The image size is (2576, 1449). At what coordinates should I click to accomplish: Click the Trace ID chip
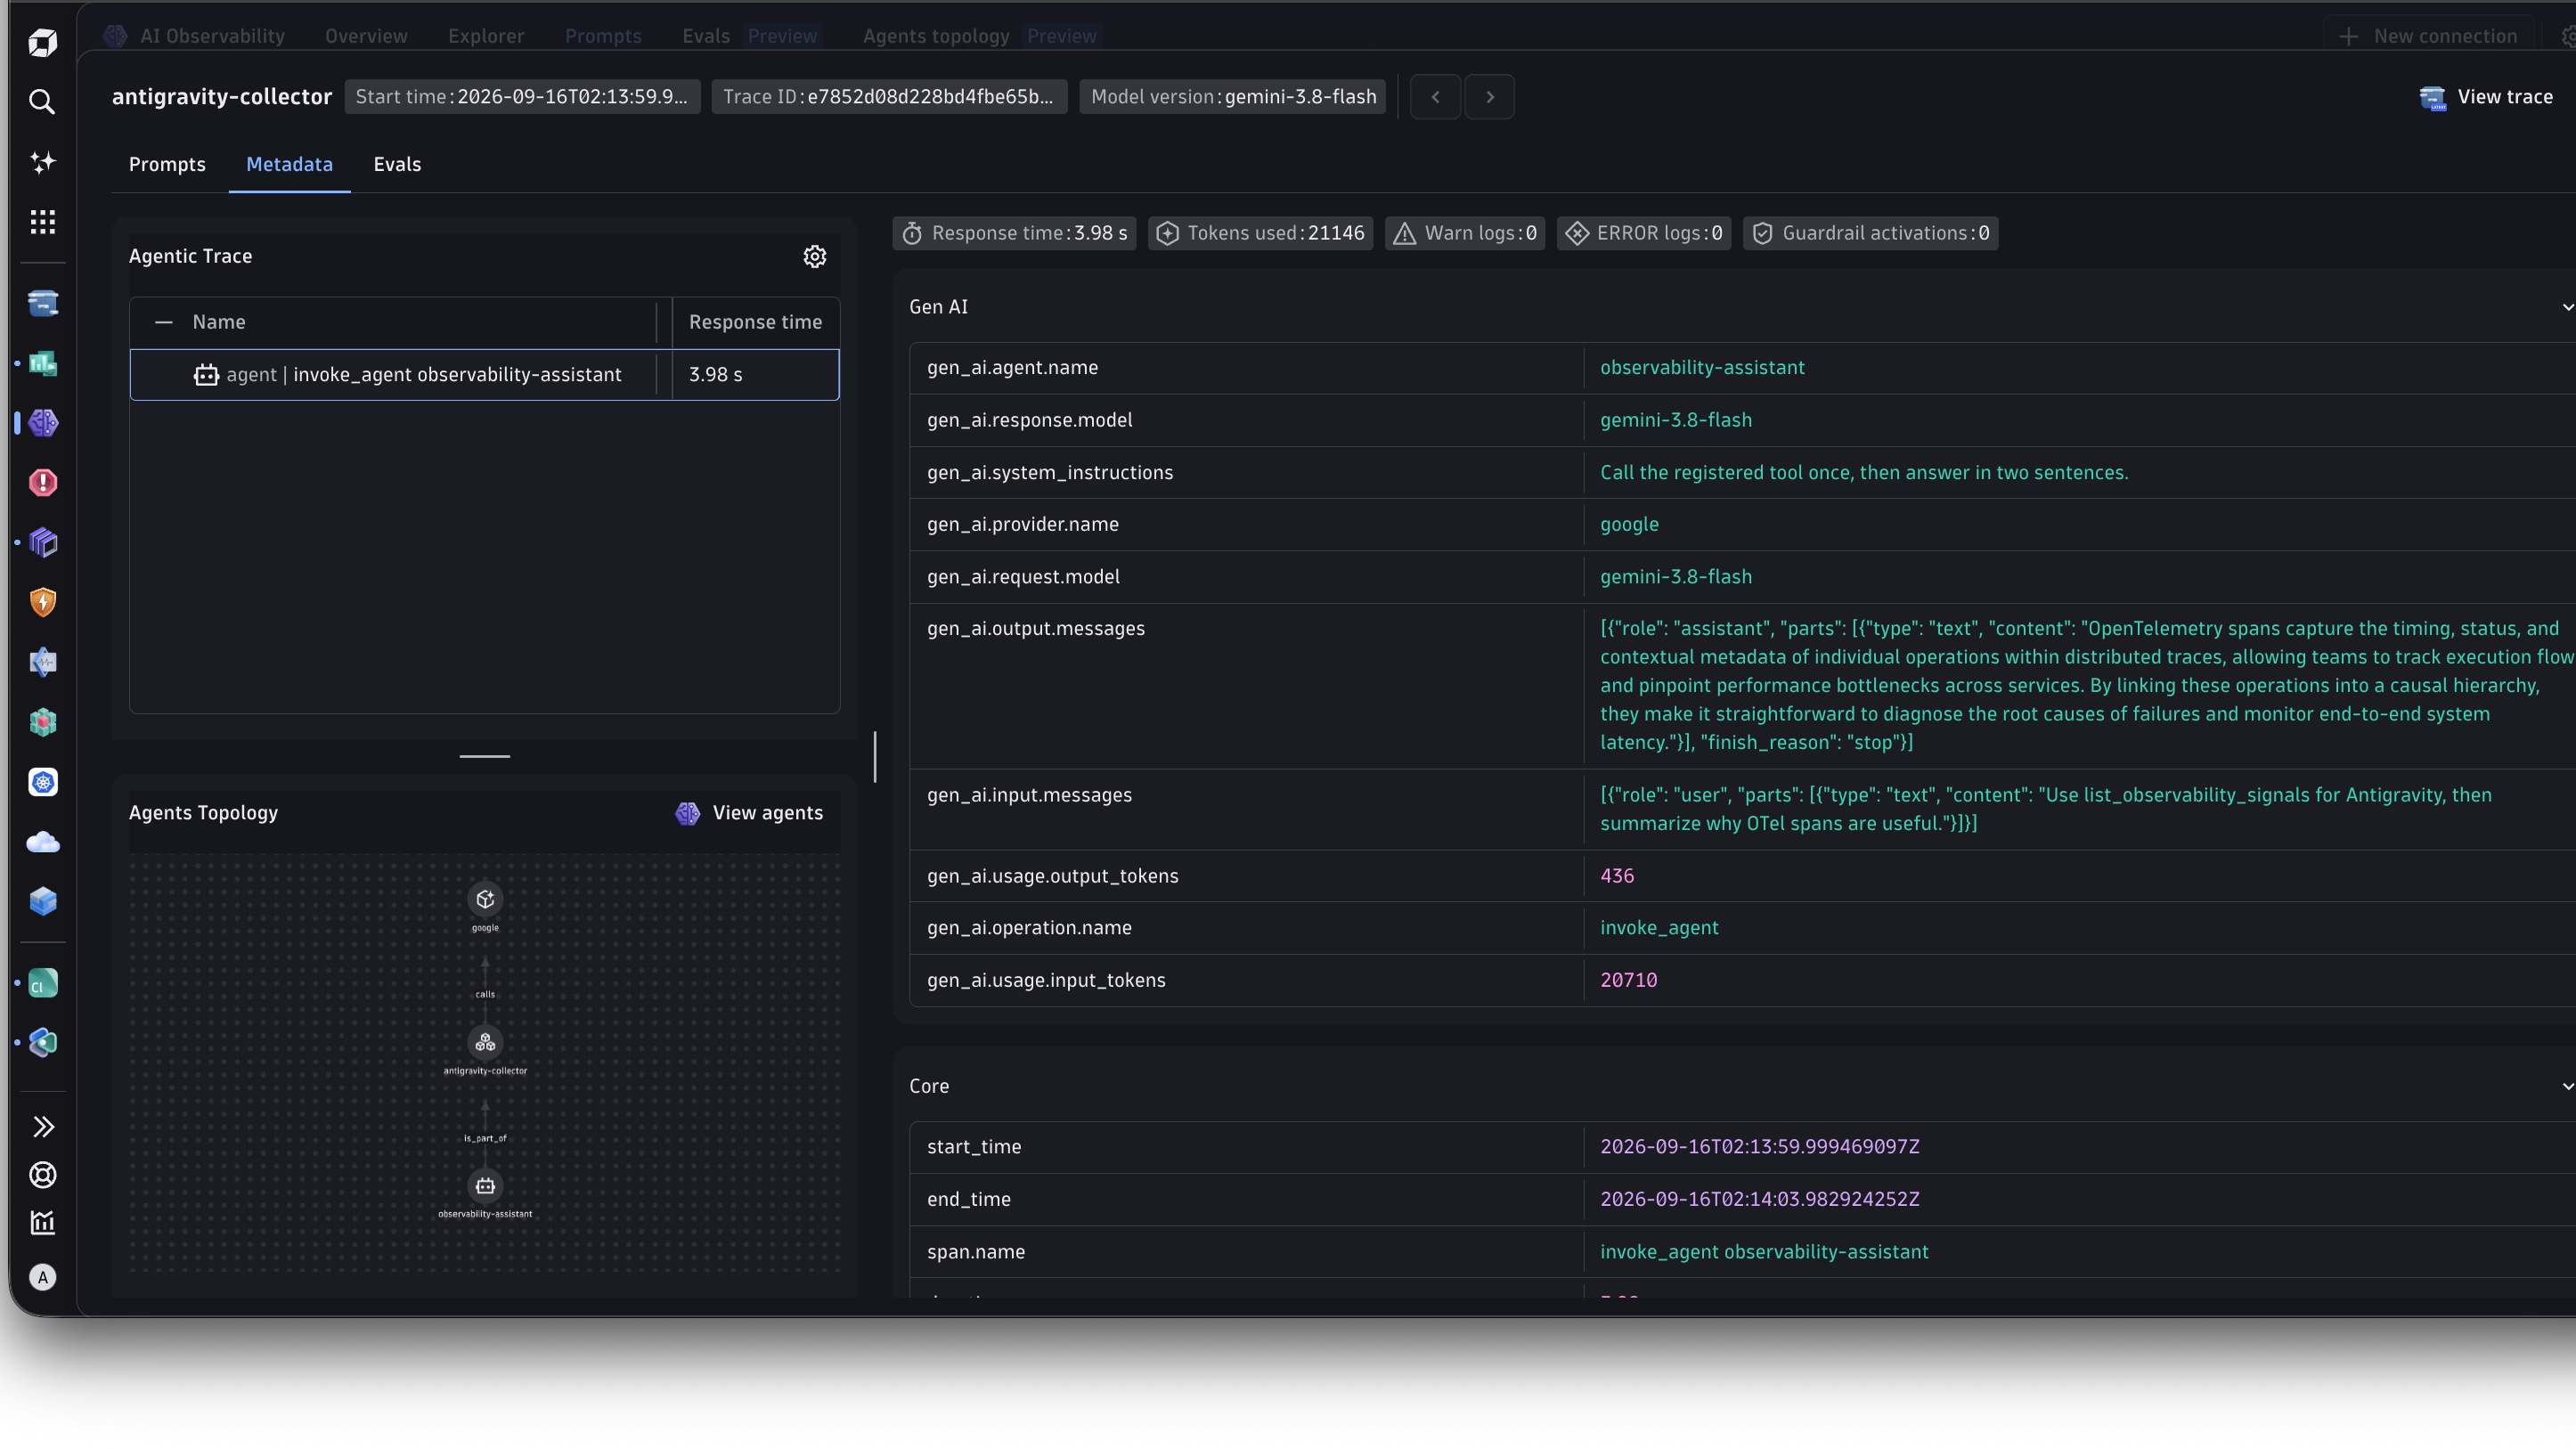889,97
